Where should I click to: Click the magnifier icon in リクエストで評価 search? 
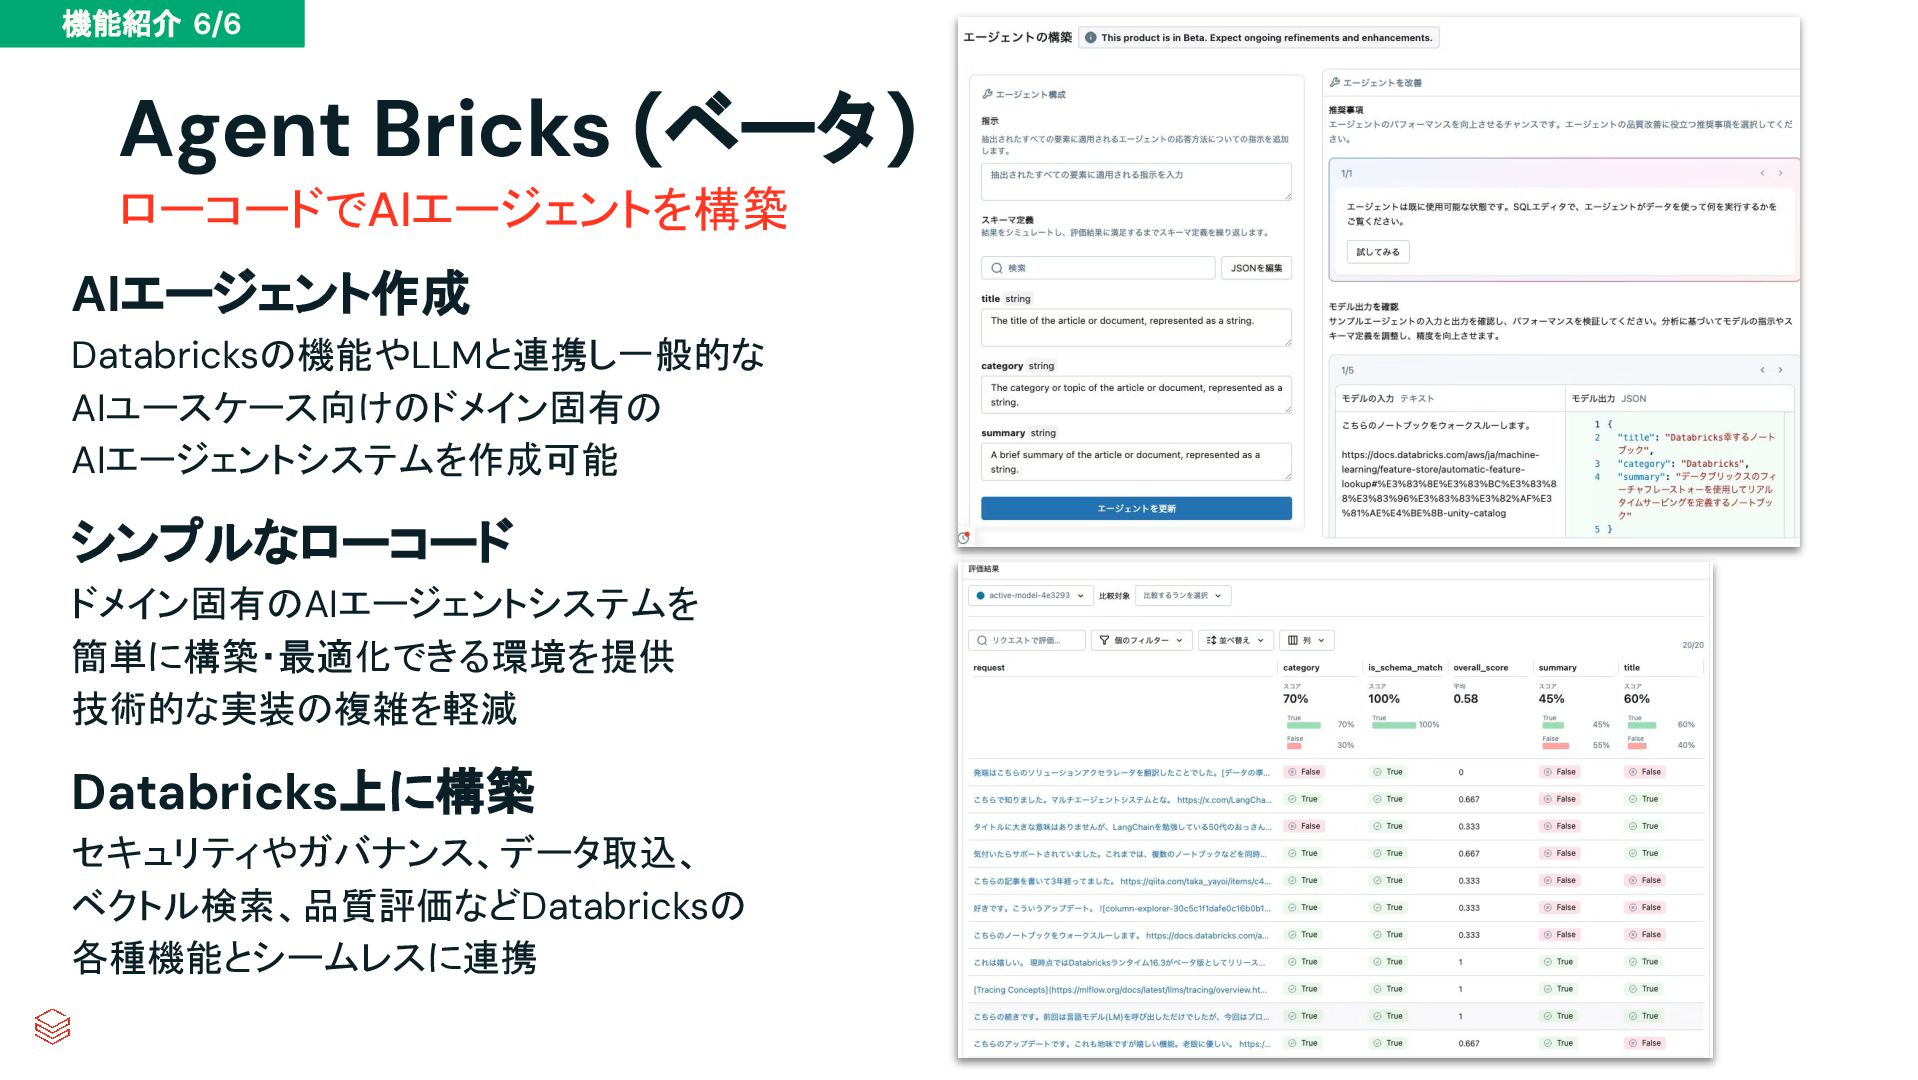(982, 640)
